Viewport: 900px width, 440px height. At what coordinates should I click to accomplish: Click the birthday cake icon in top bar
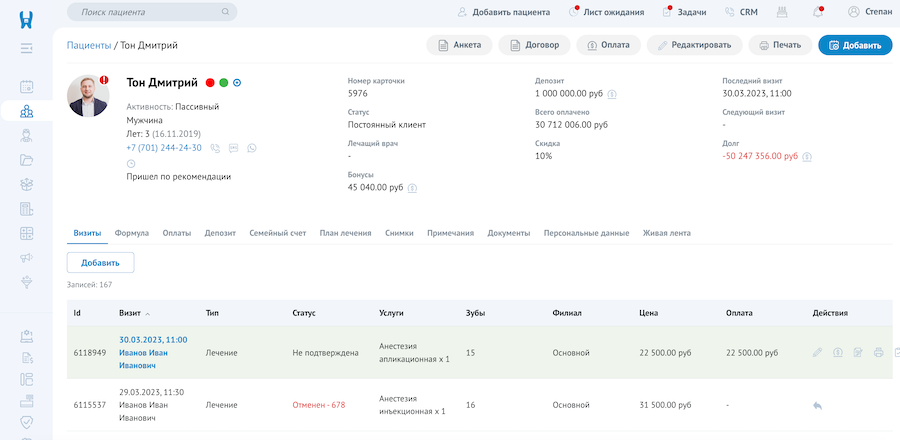pos(784,12)
